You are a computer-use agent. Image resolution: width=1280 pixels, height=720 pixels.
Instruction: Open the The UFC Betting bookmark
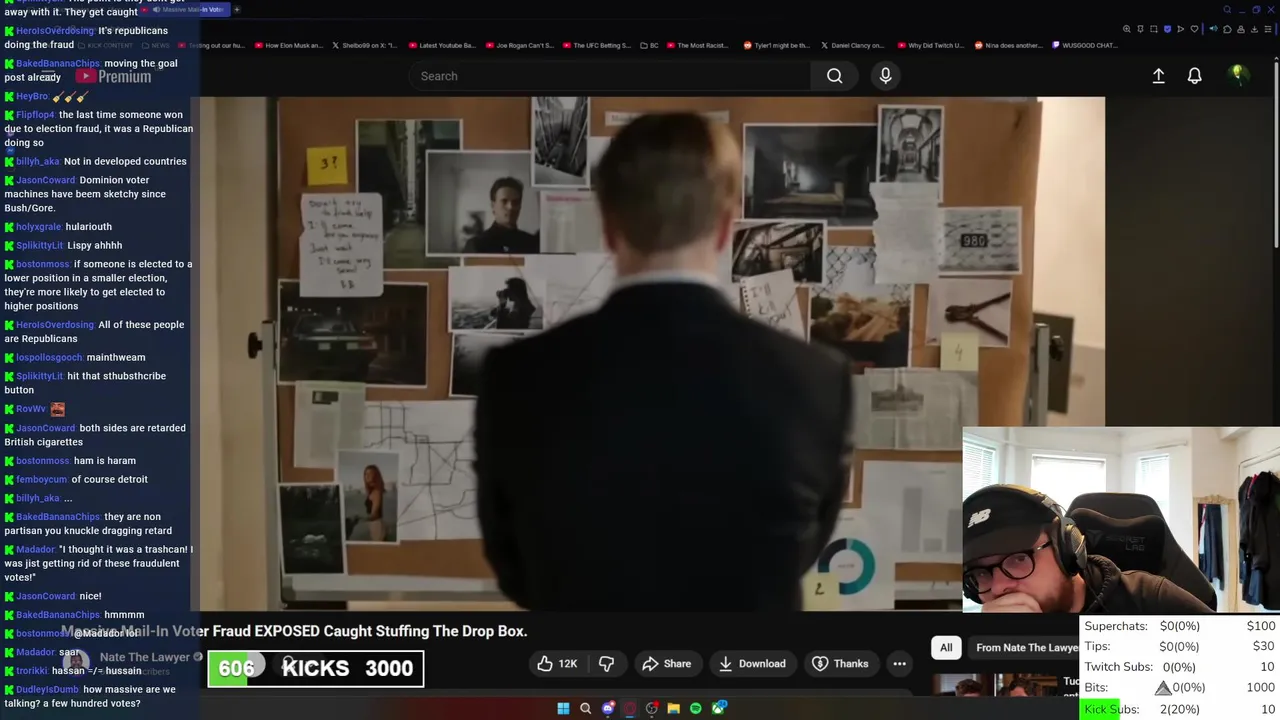click(596, 45)
